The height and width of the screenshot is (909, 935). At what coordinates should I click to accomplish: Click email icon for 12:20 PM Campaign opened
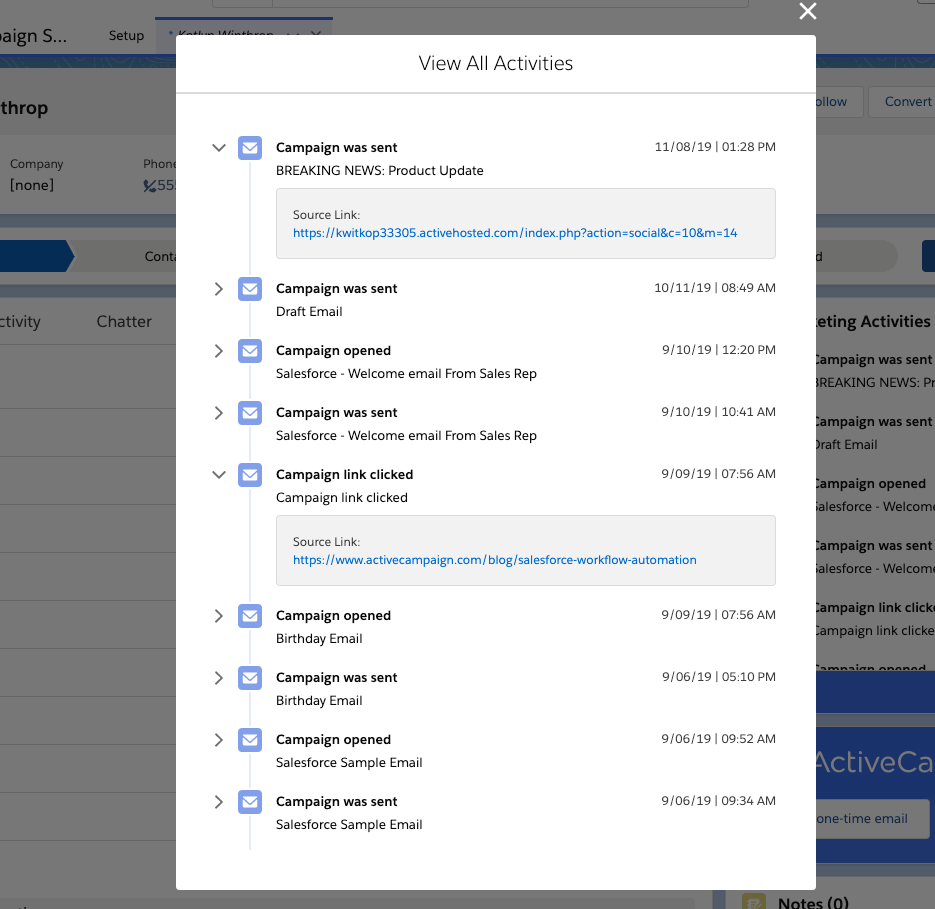coord(250,351)
